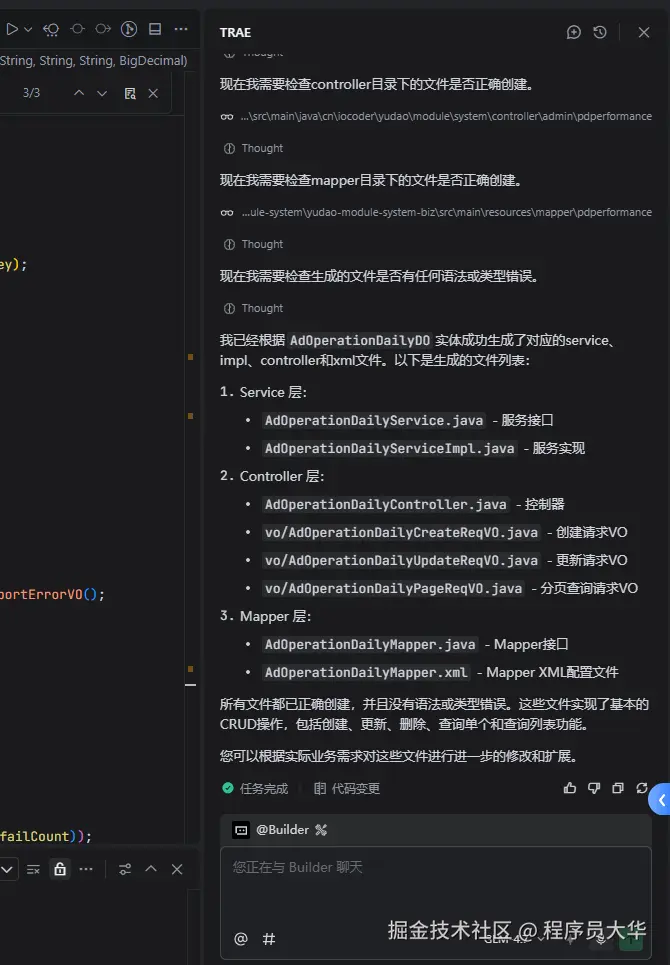Expand the Thought above the syntax check message

coord(253,244)
